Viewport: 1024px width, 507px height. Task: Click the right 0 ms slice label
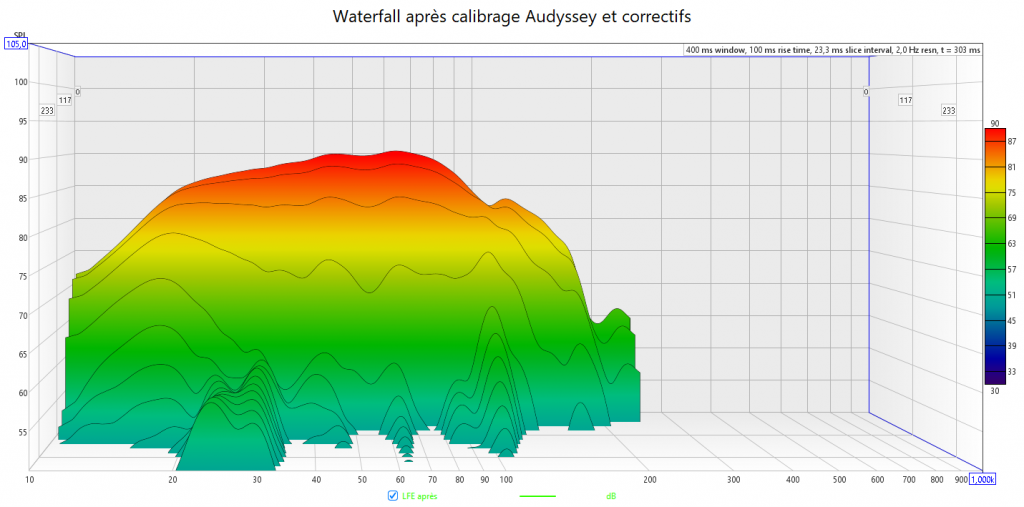tap(866, 92)
